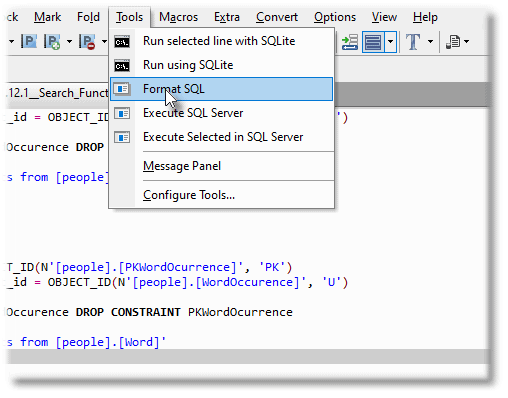Expand the word wrap dropdown arrow
Screen dimensions: 508x398
(390, 42)
